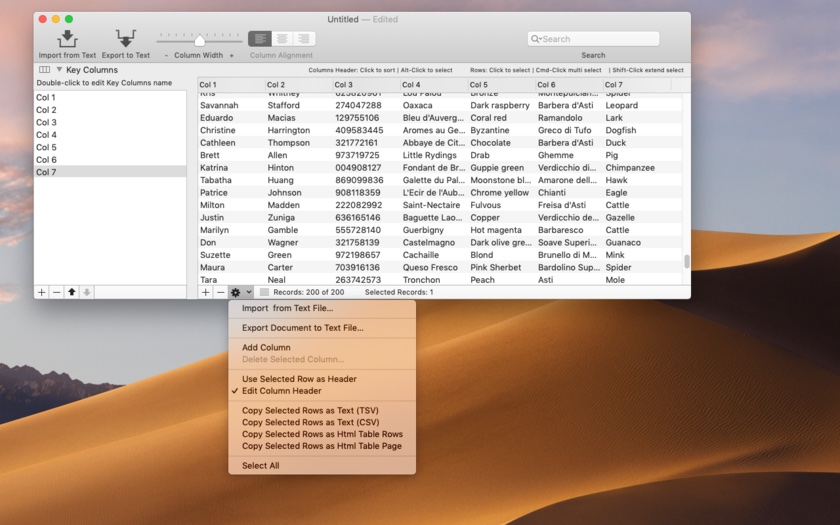Screen dimensions: 840x525
Task: Select left column alignment
Action: click(x=259, y=39)
